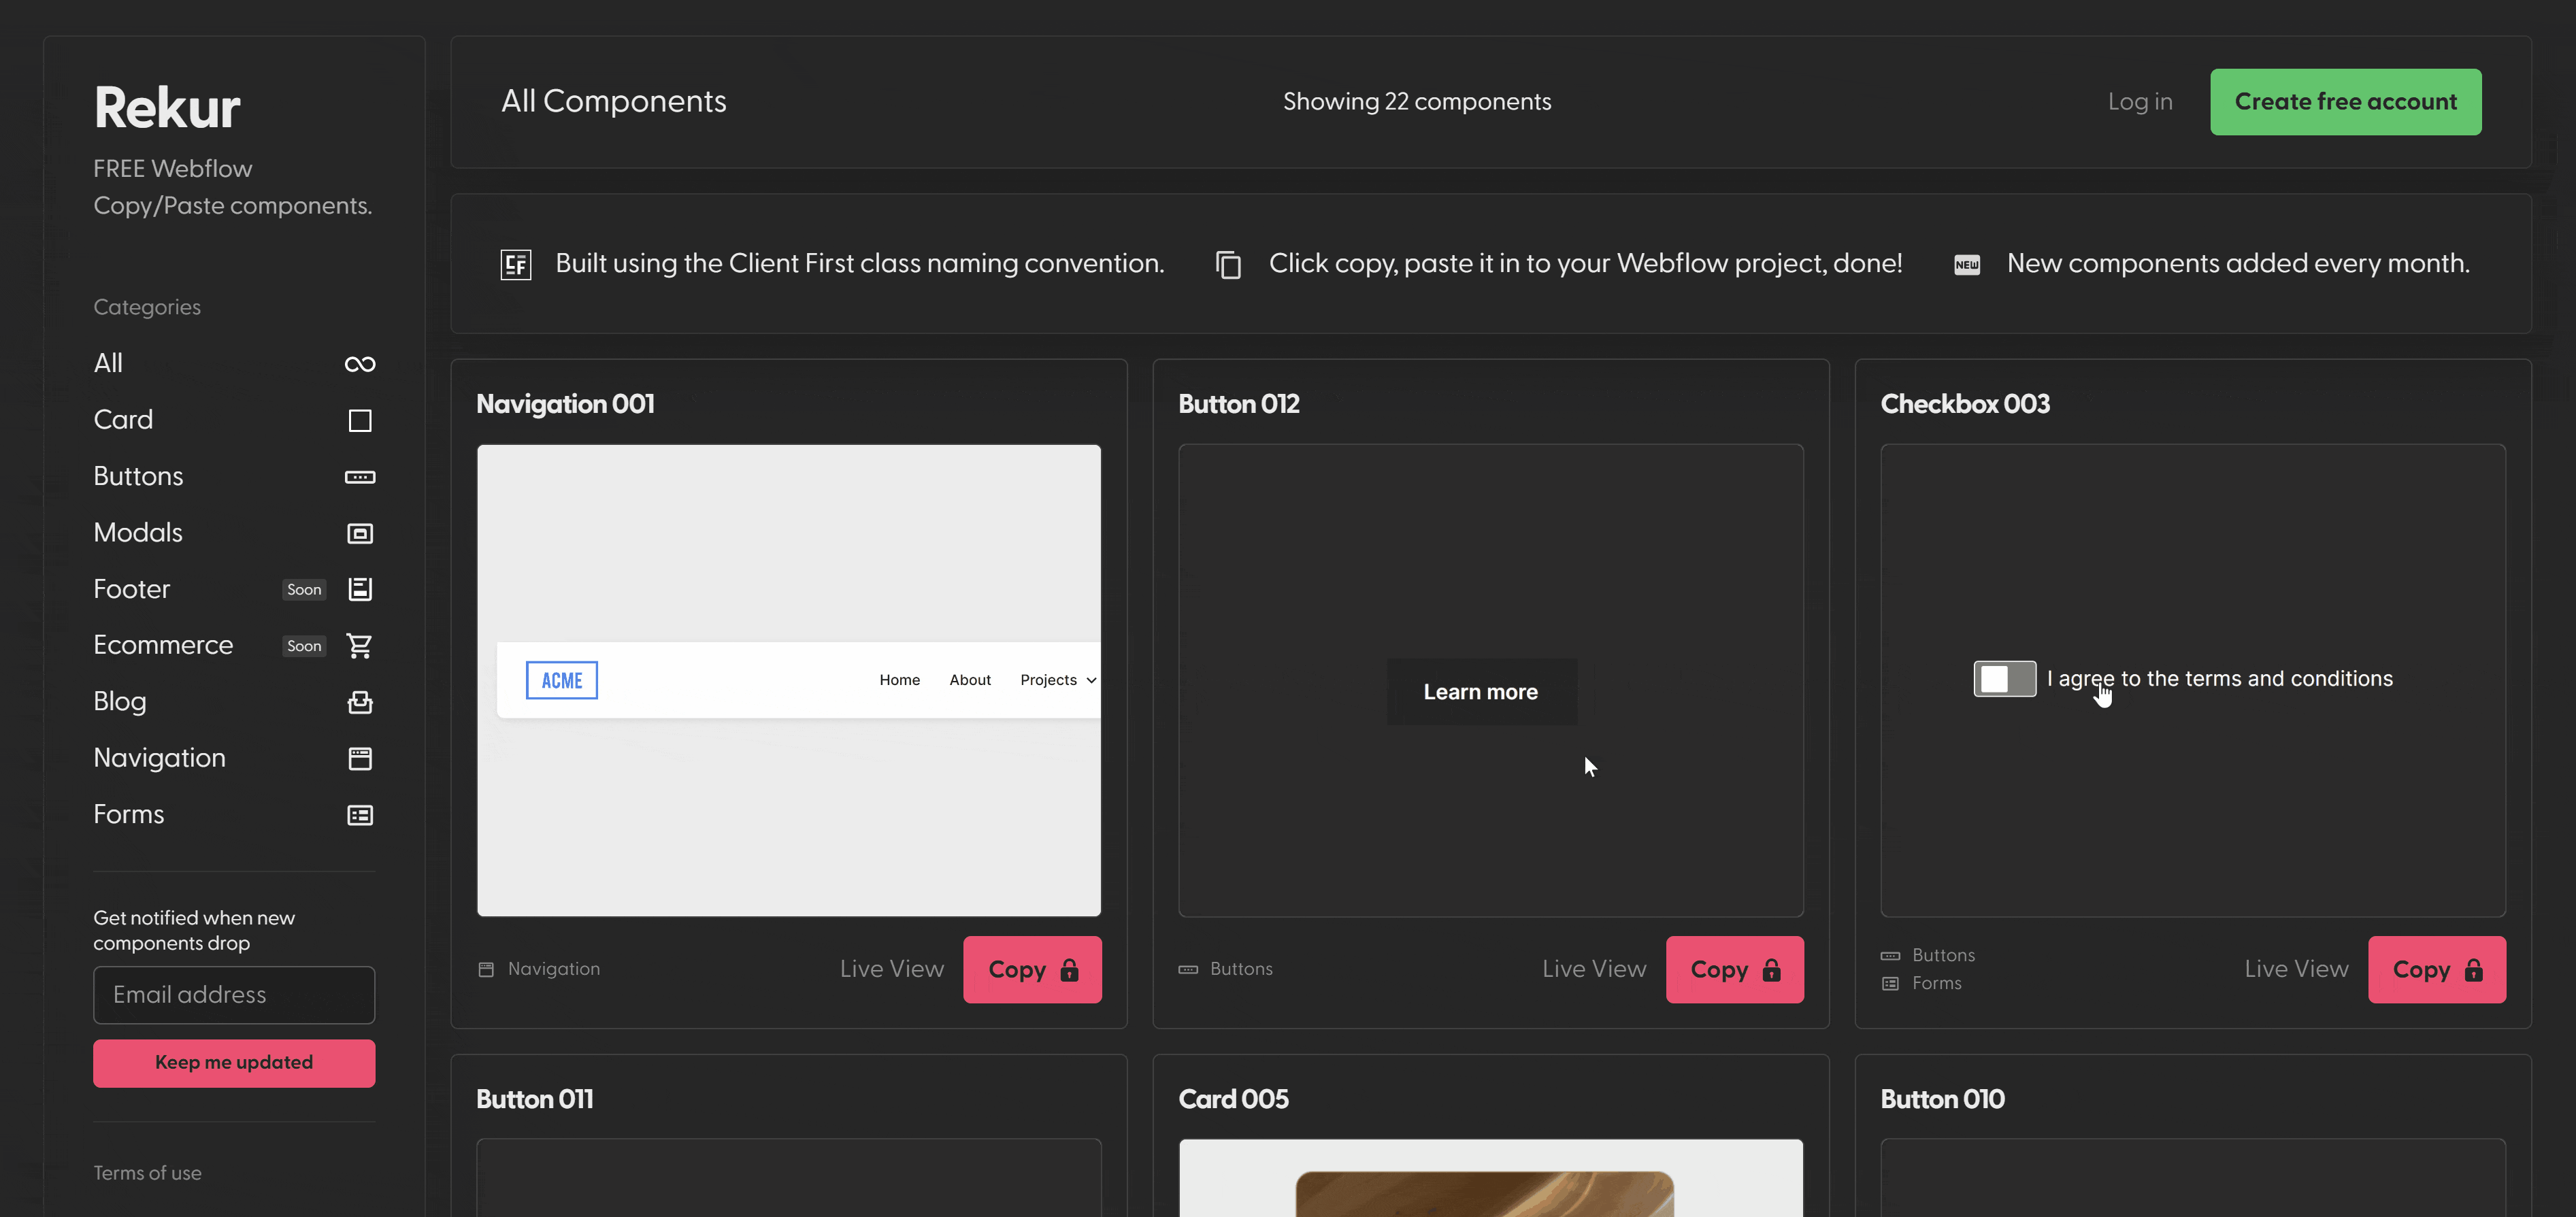Expand the Projects dropdown in Navigation 001 preview
This screenshot has height=1217, width=2576.
(1057, 679)
